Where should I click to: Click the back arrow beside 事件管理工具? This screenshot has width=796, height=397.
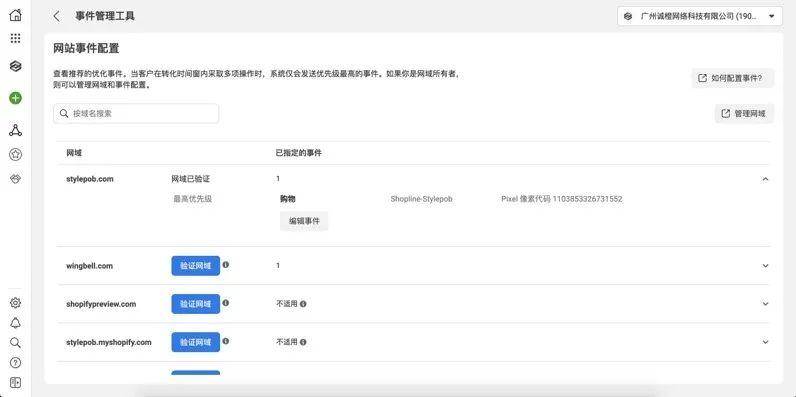[x=56, y=16]
